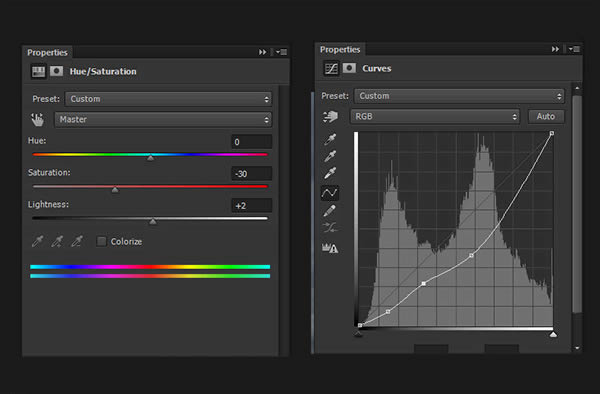This screenshot has height=394, width=600.
Task: Click the Curves panel scroll down arrow
Action: tap(577, 348)
